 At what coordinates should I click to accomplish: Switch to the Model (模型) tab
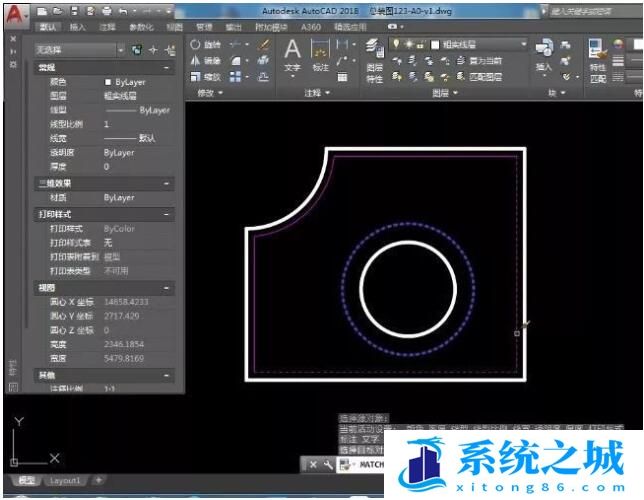coord(27,480)
